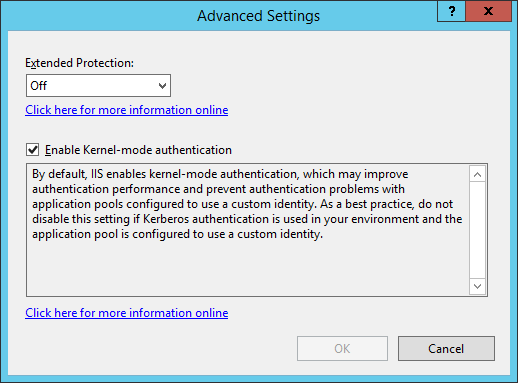This screenshot has width=518, height=383.
Task: Open the information link under Extended Protection
Action: tap(127, 110)
